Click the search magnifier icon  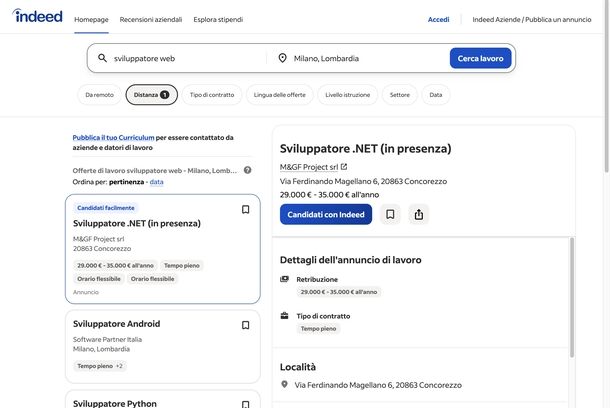point(102,58)
